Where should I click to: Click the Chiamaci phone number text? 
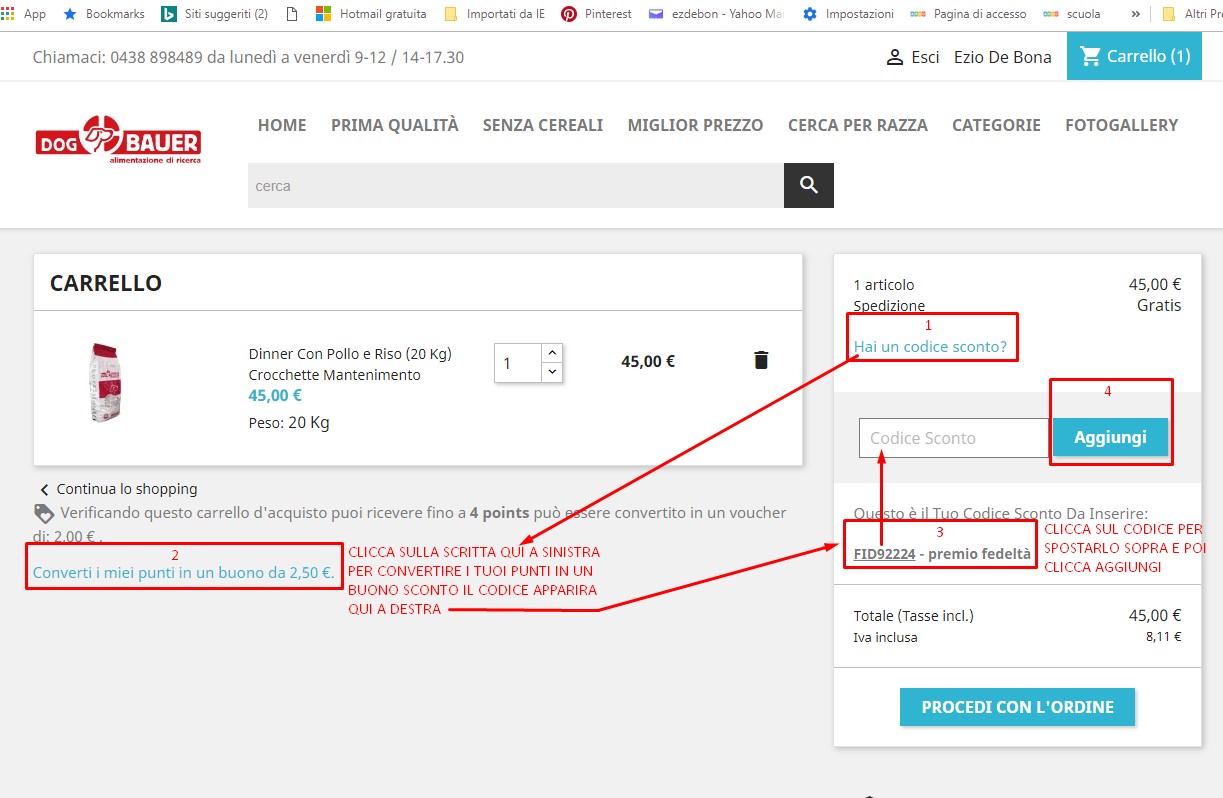[248, 57]
